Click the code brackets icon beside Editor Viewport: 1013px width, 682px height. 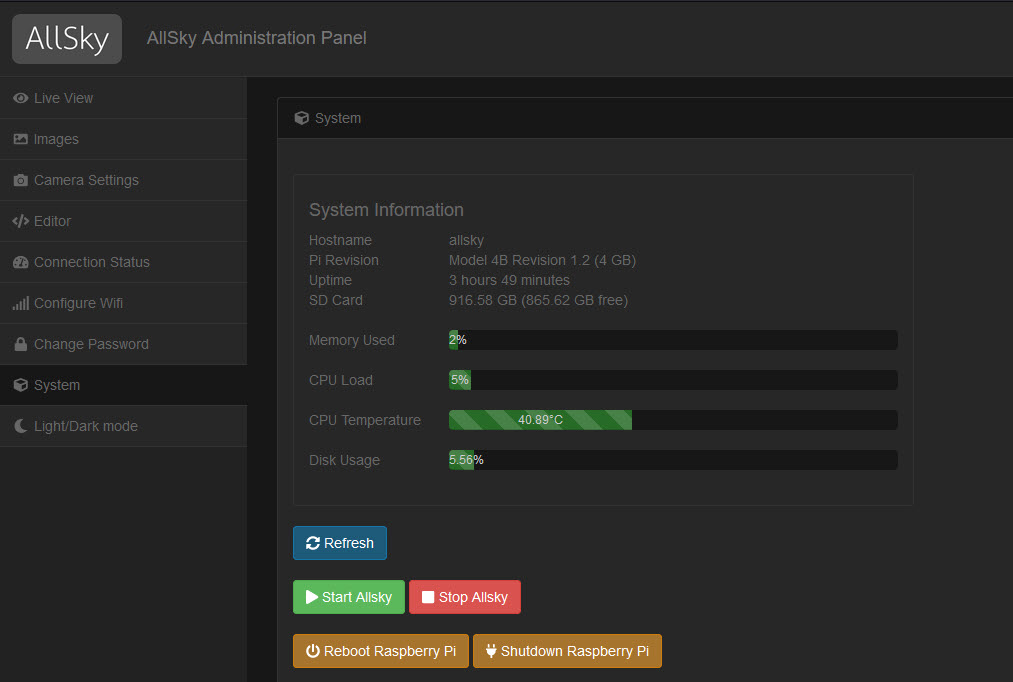20,221
